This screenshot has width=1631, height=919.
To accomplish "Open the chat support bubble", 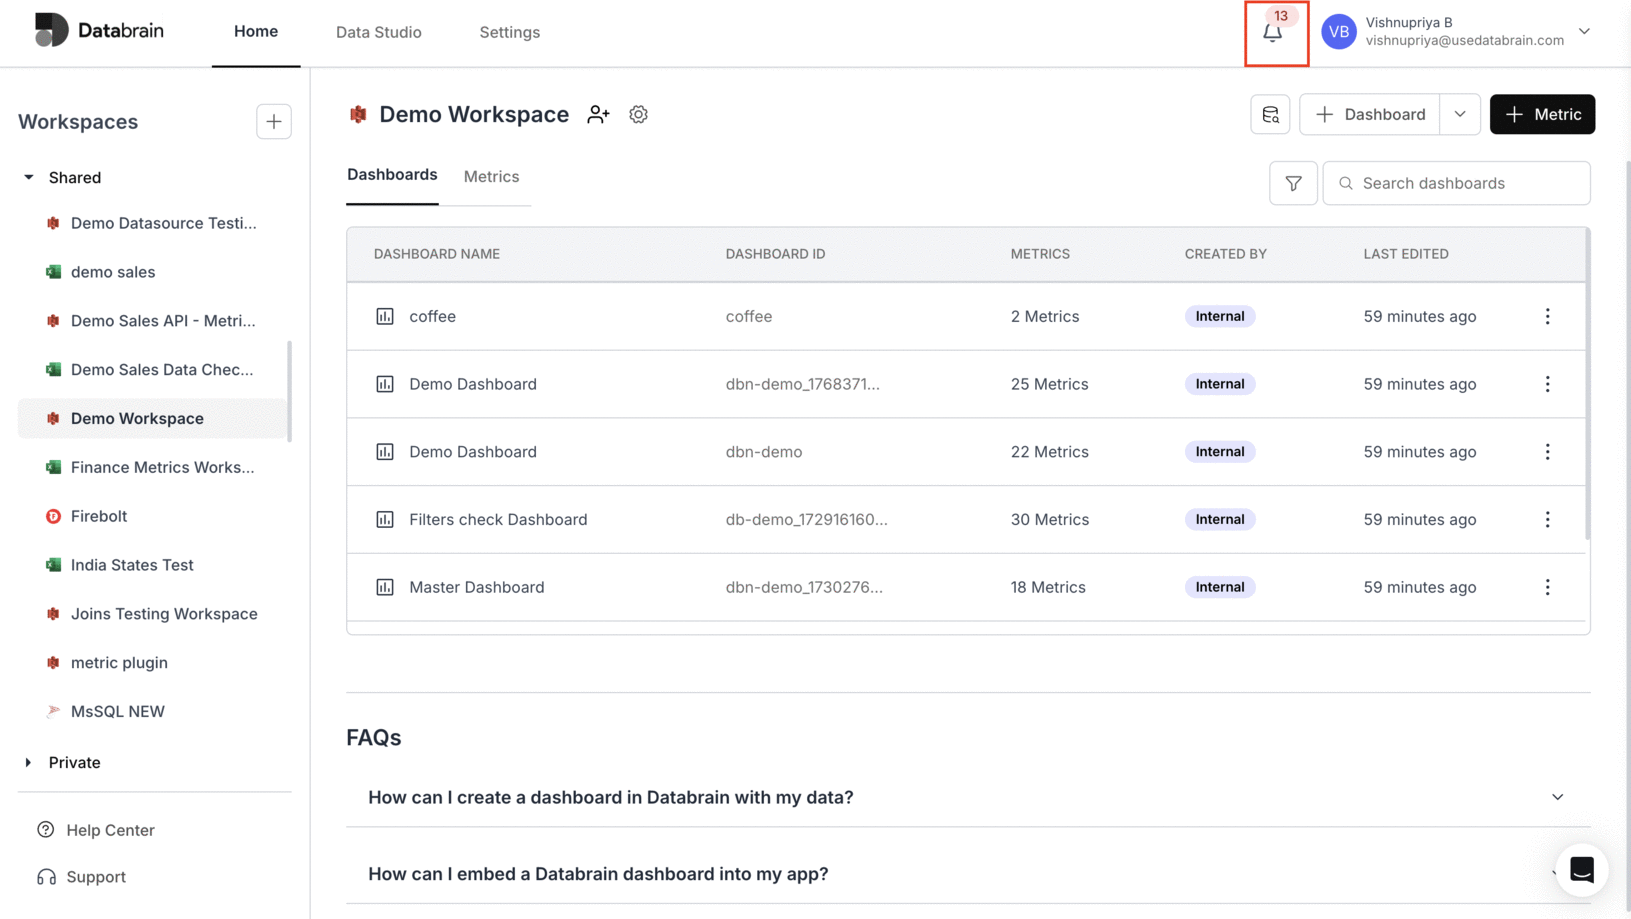I will (x=1581, y=870).
